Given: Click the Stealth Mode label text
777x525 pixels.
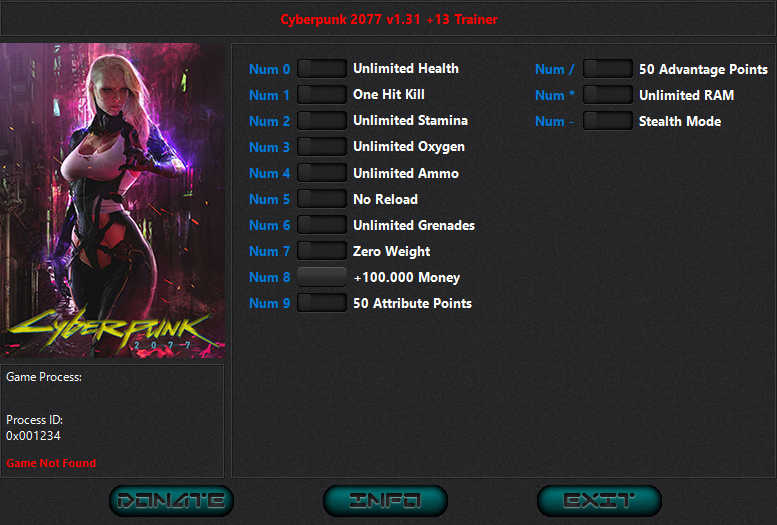Looking at the screenshot, I should (680, 121).
